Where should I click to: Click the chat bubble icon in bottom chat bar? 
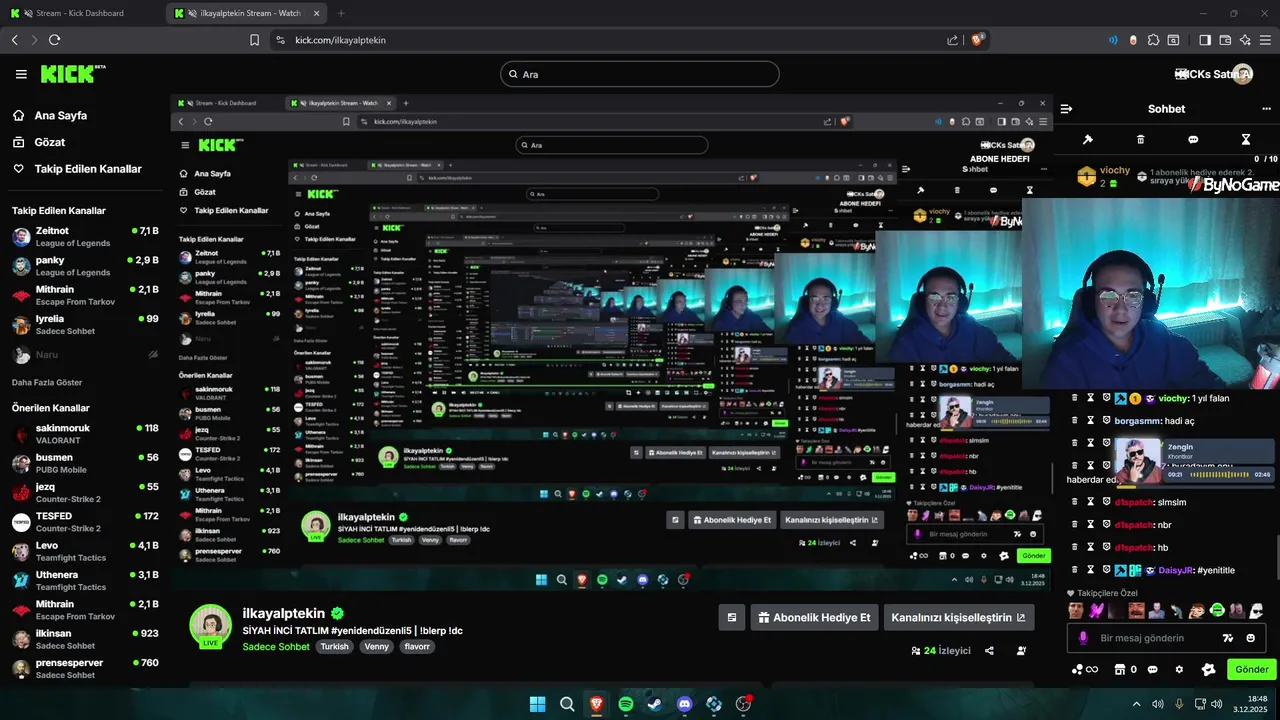[x=1153, y=669]
